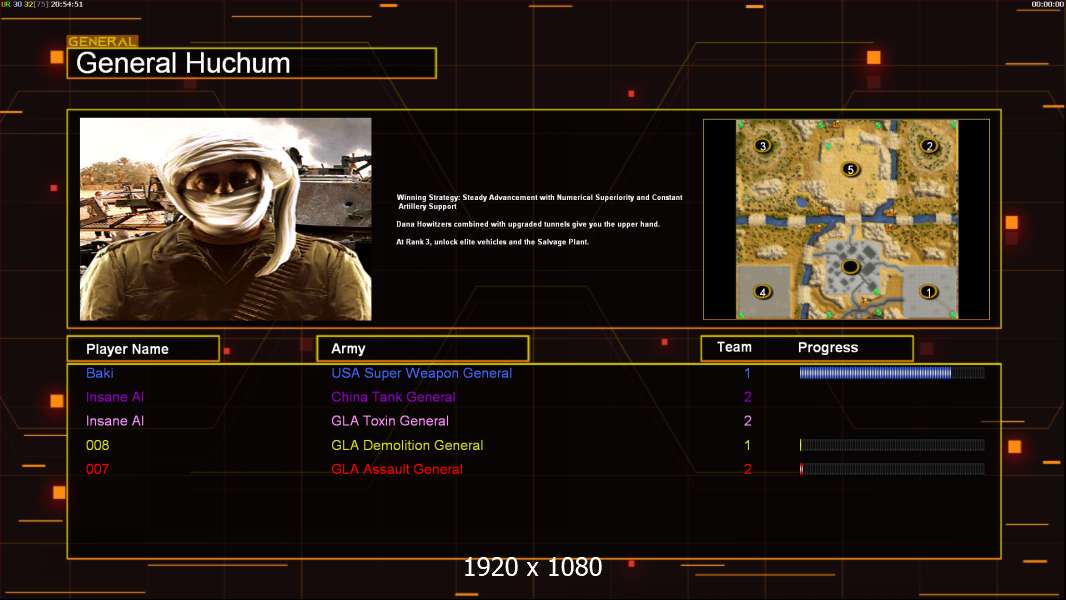Click Baki's team number 1
Image resolution: width=1066 pixels, height=600 pixels.
coord(747,373)
